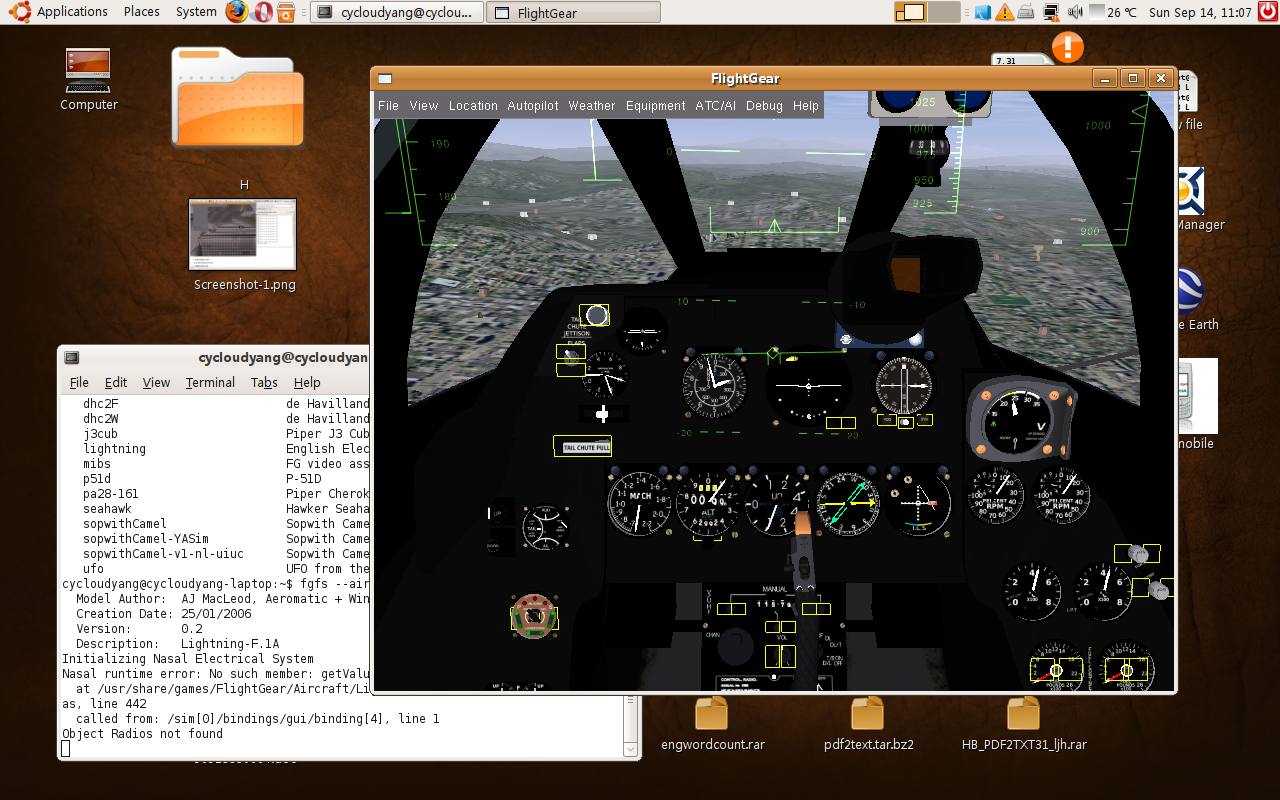The height and width of the screenshot is (800, 1280).
Task: Open FlightGear Equipment menu
Action: point(656,105)
